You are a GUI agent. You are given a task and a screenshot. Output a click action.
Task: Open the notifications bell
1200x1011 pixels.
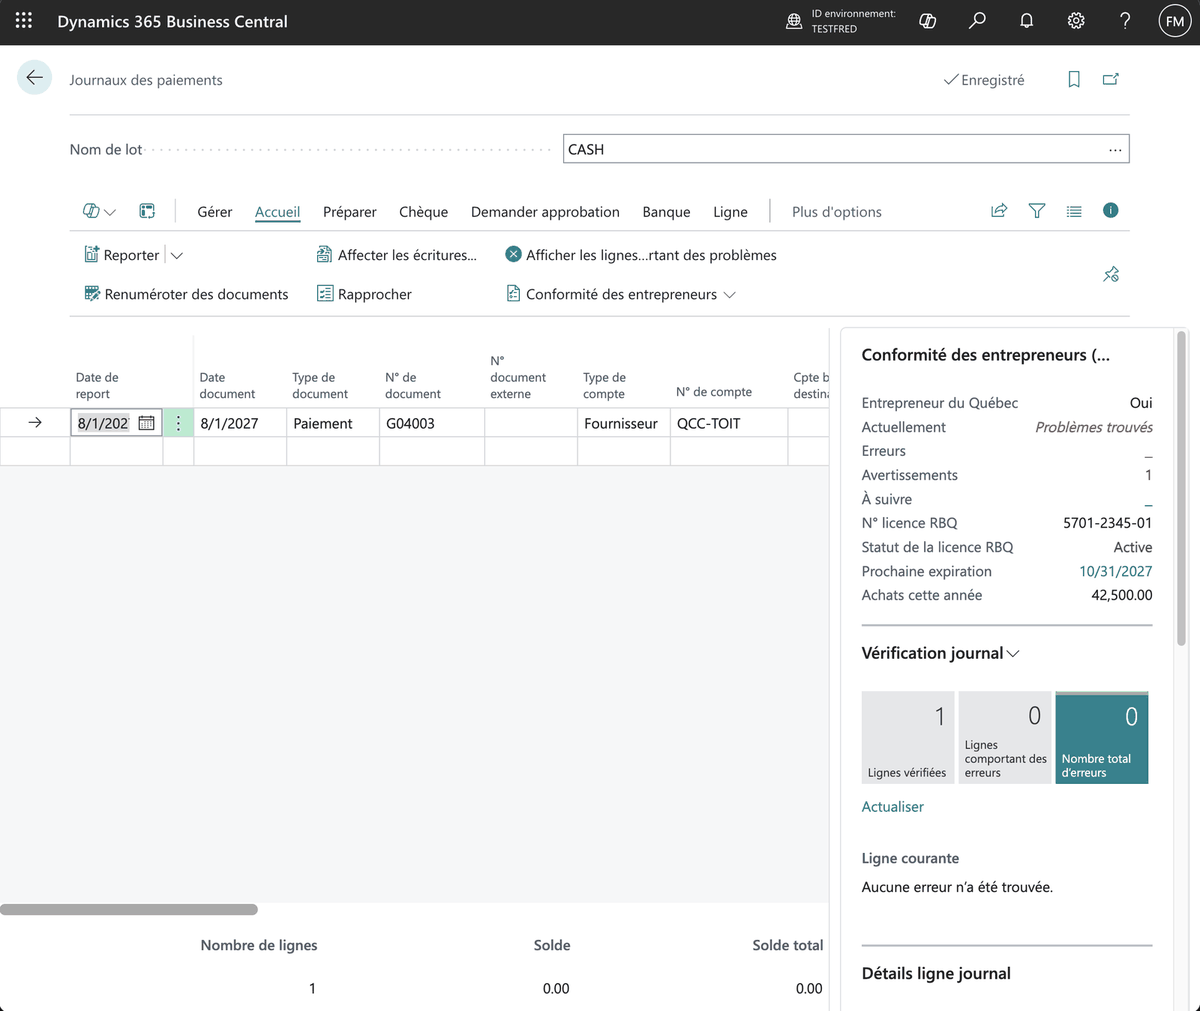click(x=1026, y=21)
